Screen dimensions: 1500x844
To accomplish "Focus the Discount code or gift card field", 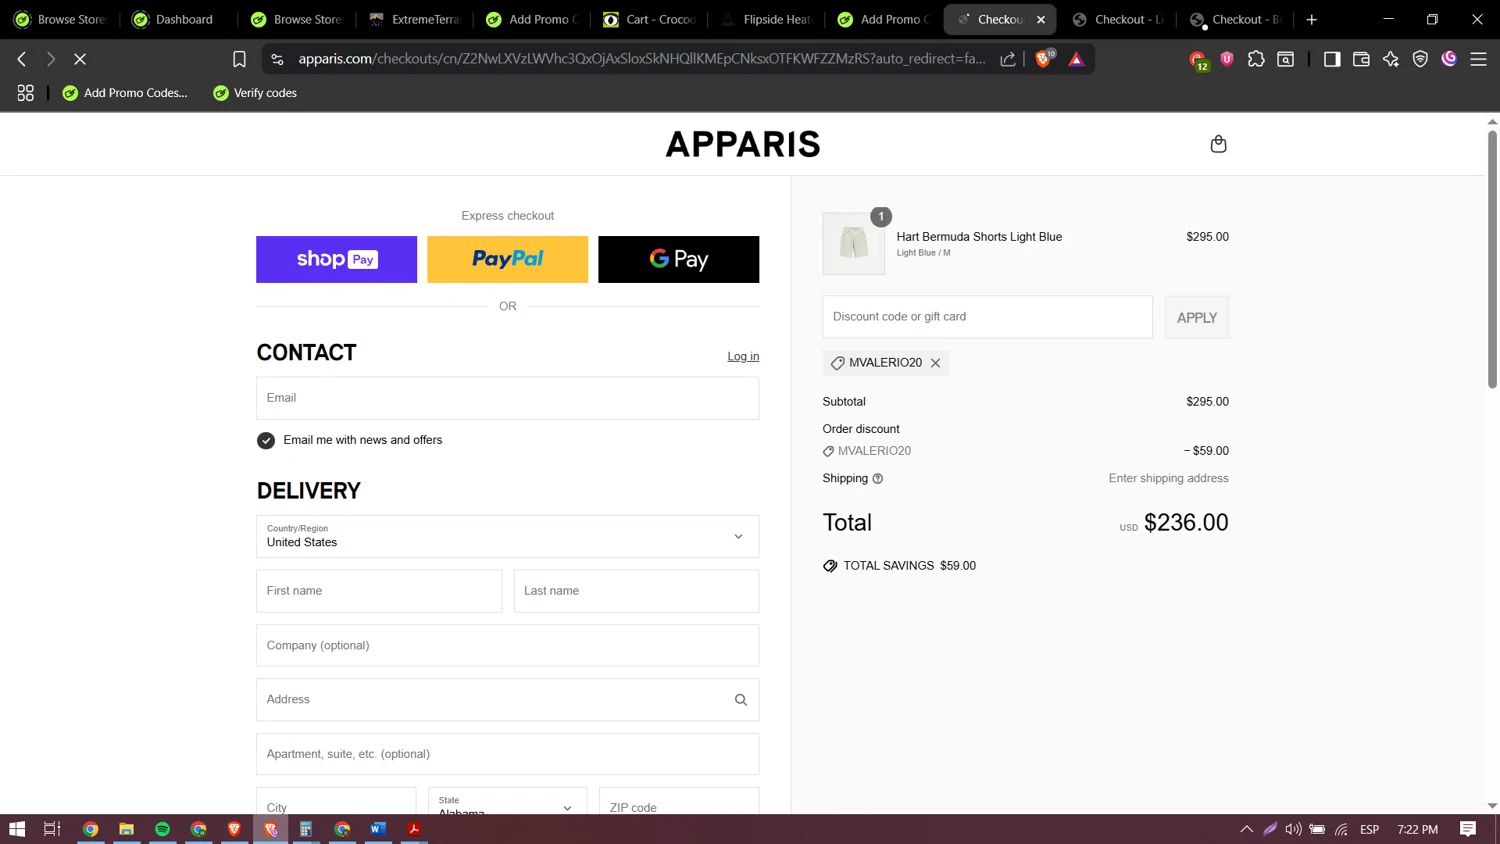I will click(x=988, y=317).
